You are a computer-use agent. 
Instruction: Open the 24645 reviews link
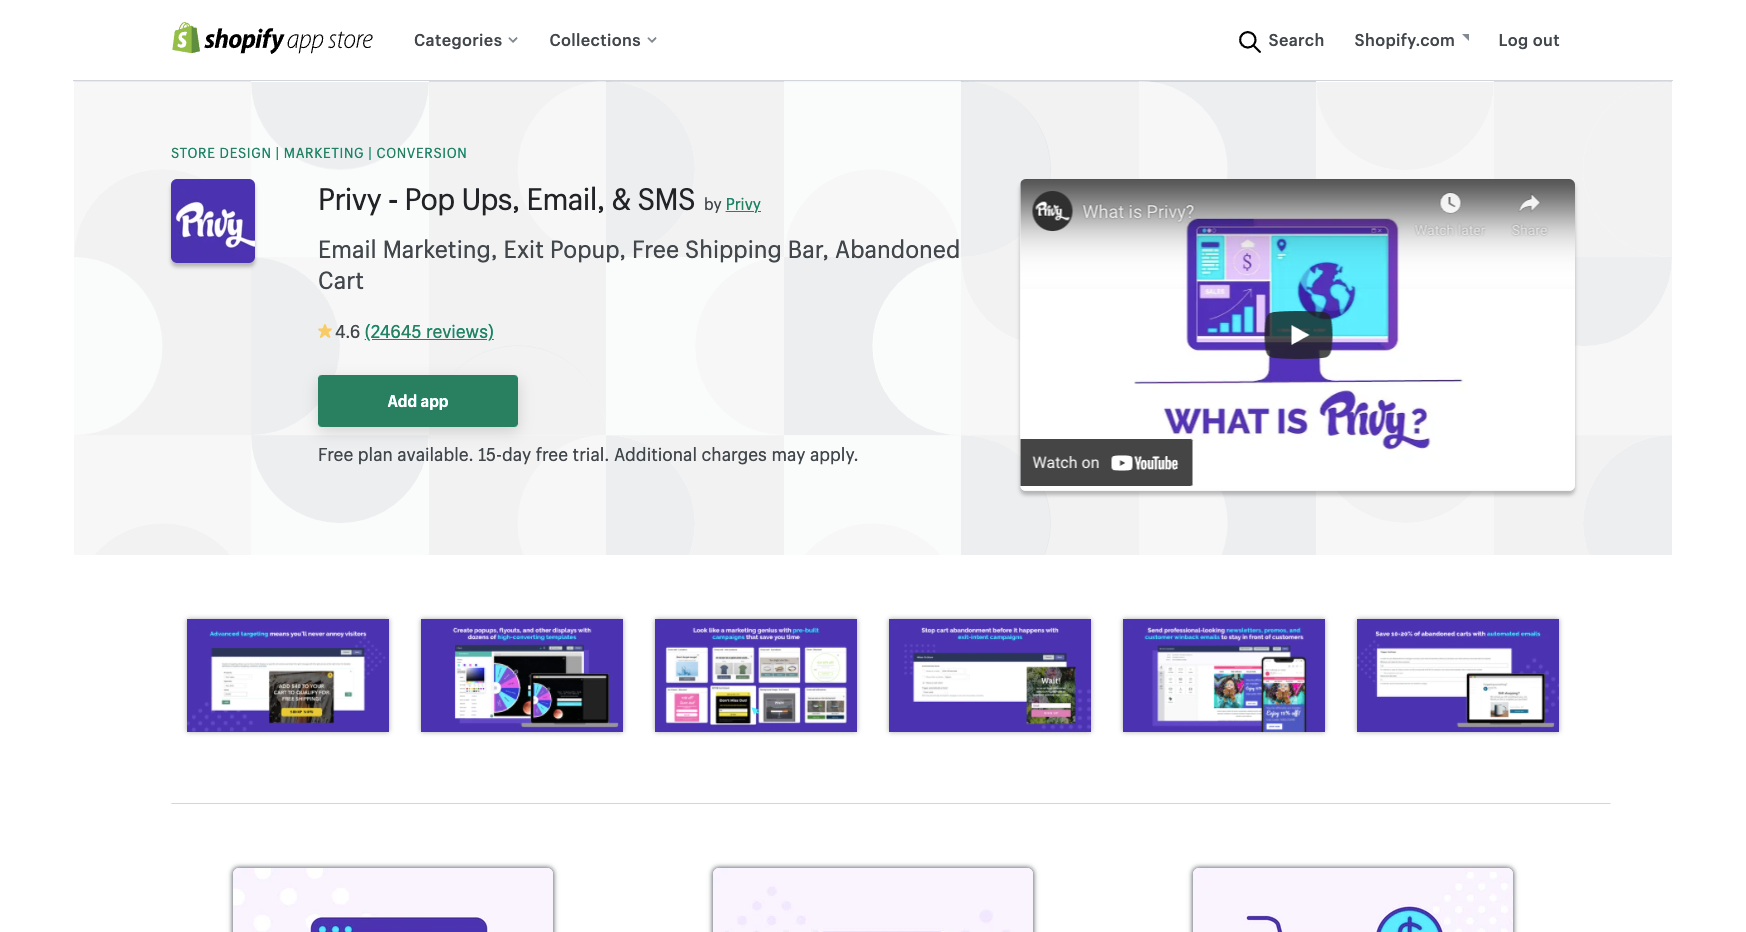click(429, 332)
